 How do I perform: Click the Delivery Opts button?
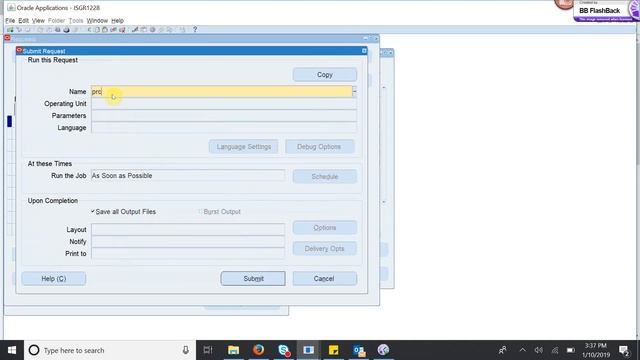tap(325, 249)
